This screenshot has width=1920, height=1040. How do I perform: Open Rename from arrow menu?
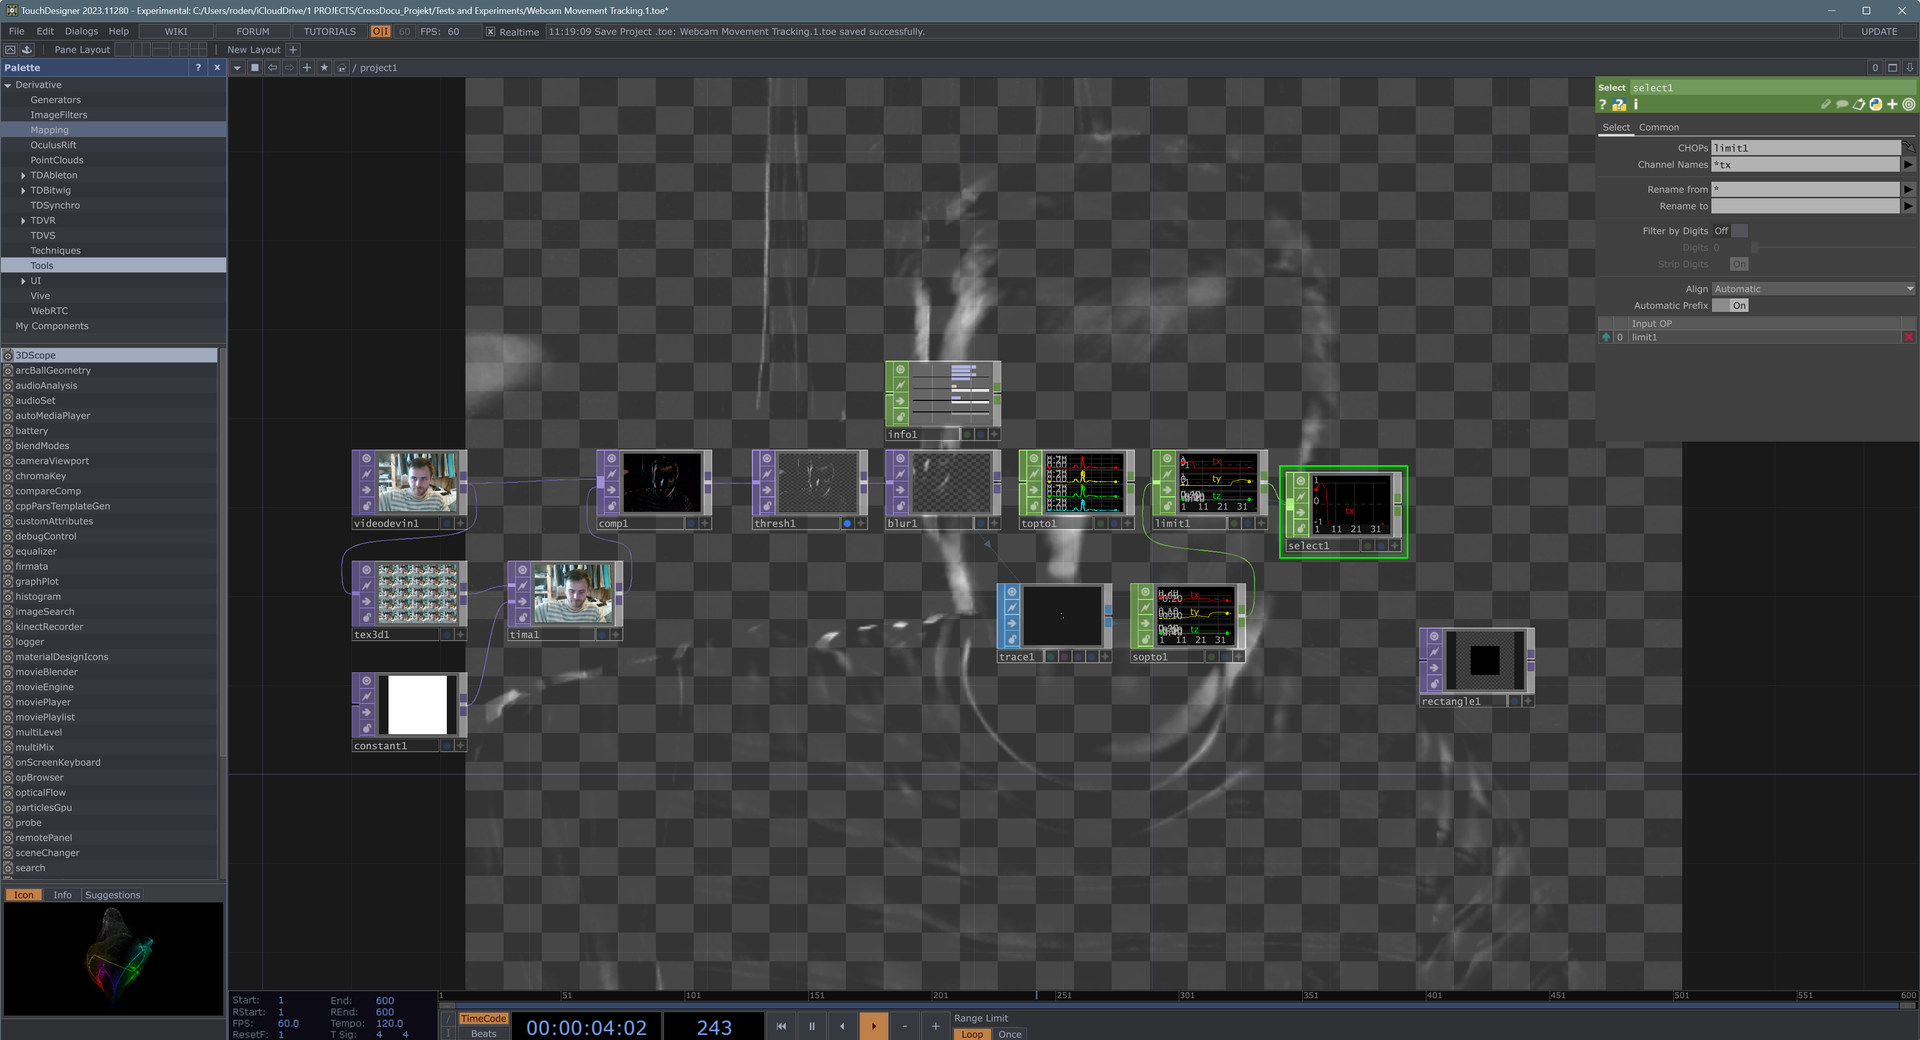click(1908, 189)
